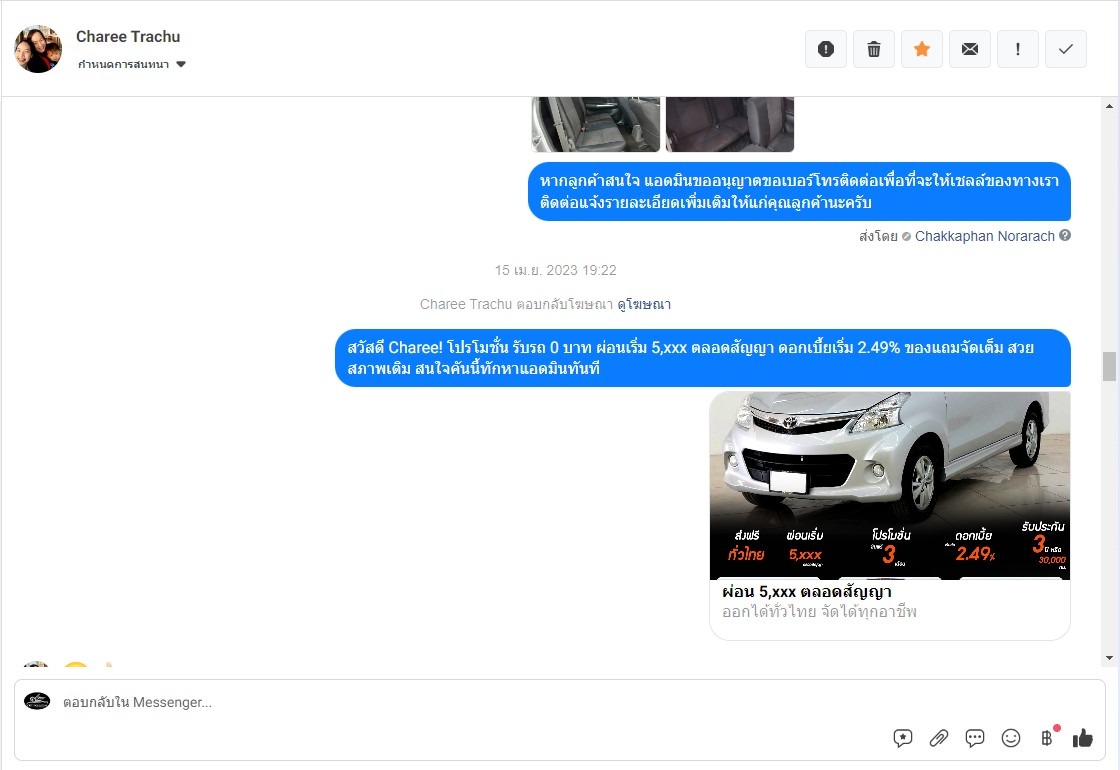Toggle the orange star follow-up icon

(921, 49)
